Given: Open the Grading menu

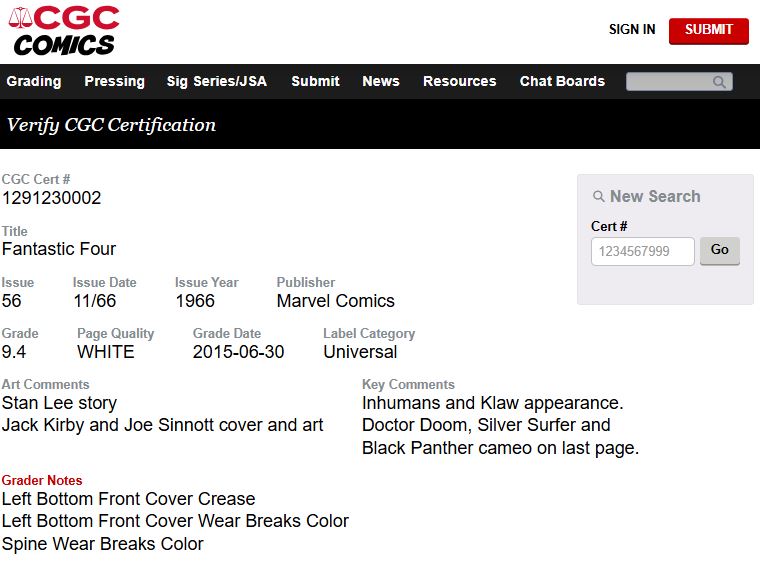Looking at the screenshot, I should pyautogui.click(x=34, y=81).
